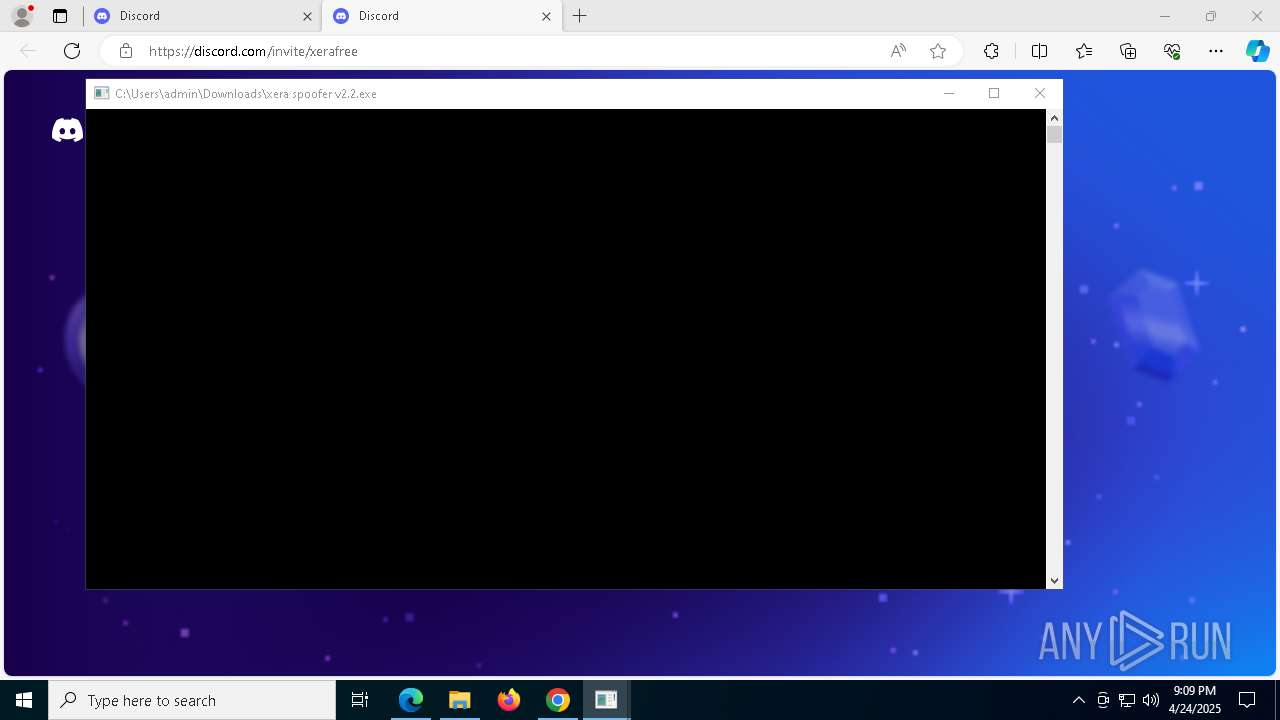Close the first Discord tab

[x=307, y=16]
